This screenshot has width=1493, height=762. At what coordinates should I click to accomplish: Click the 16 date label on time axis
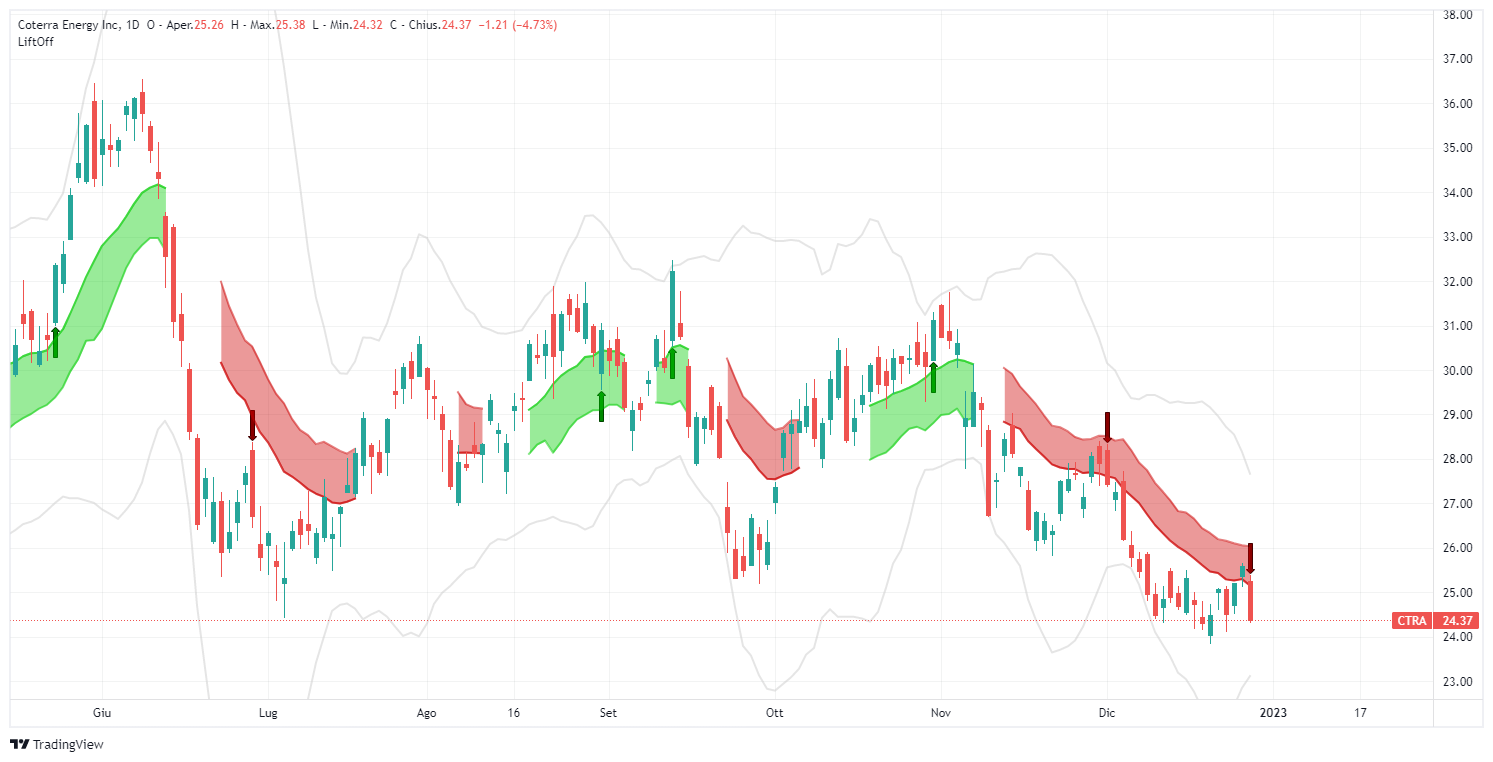click(513, 714)
